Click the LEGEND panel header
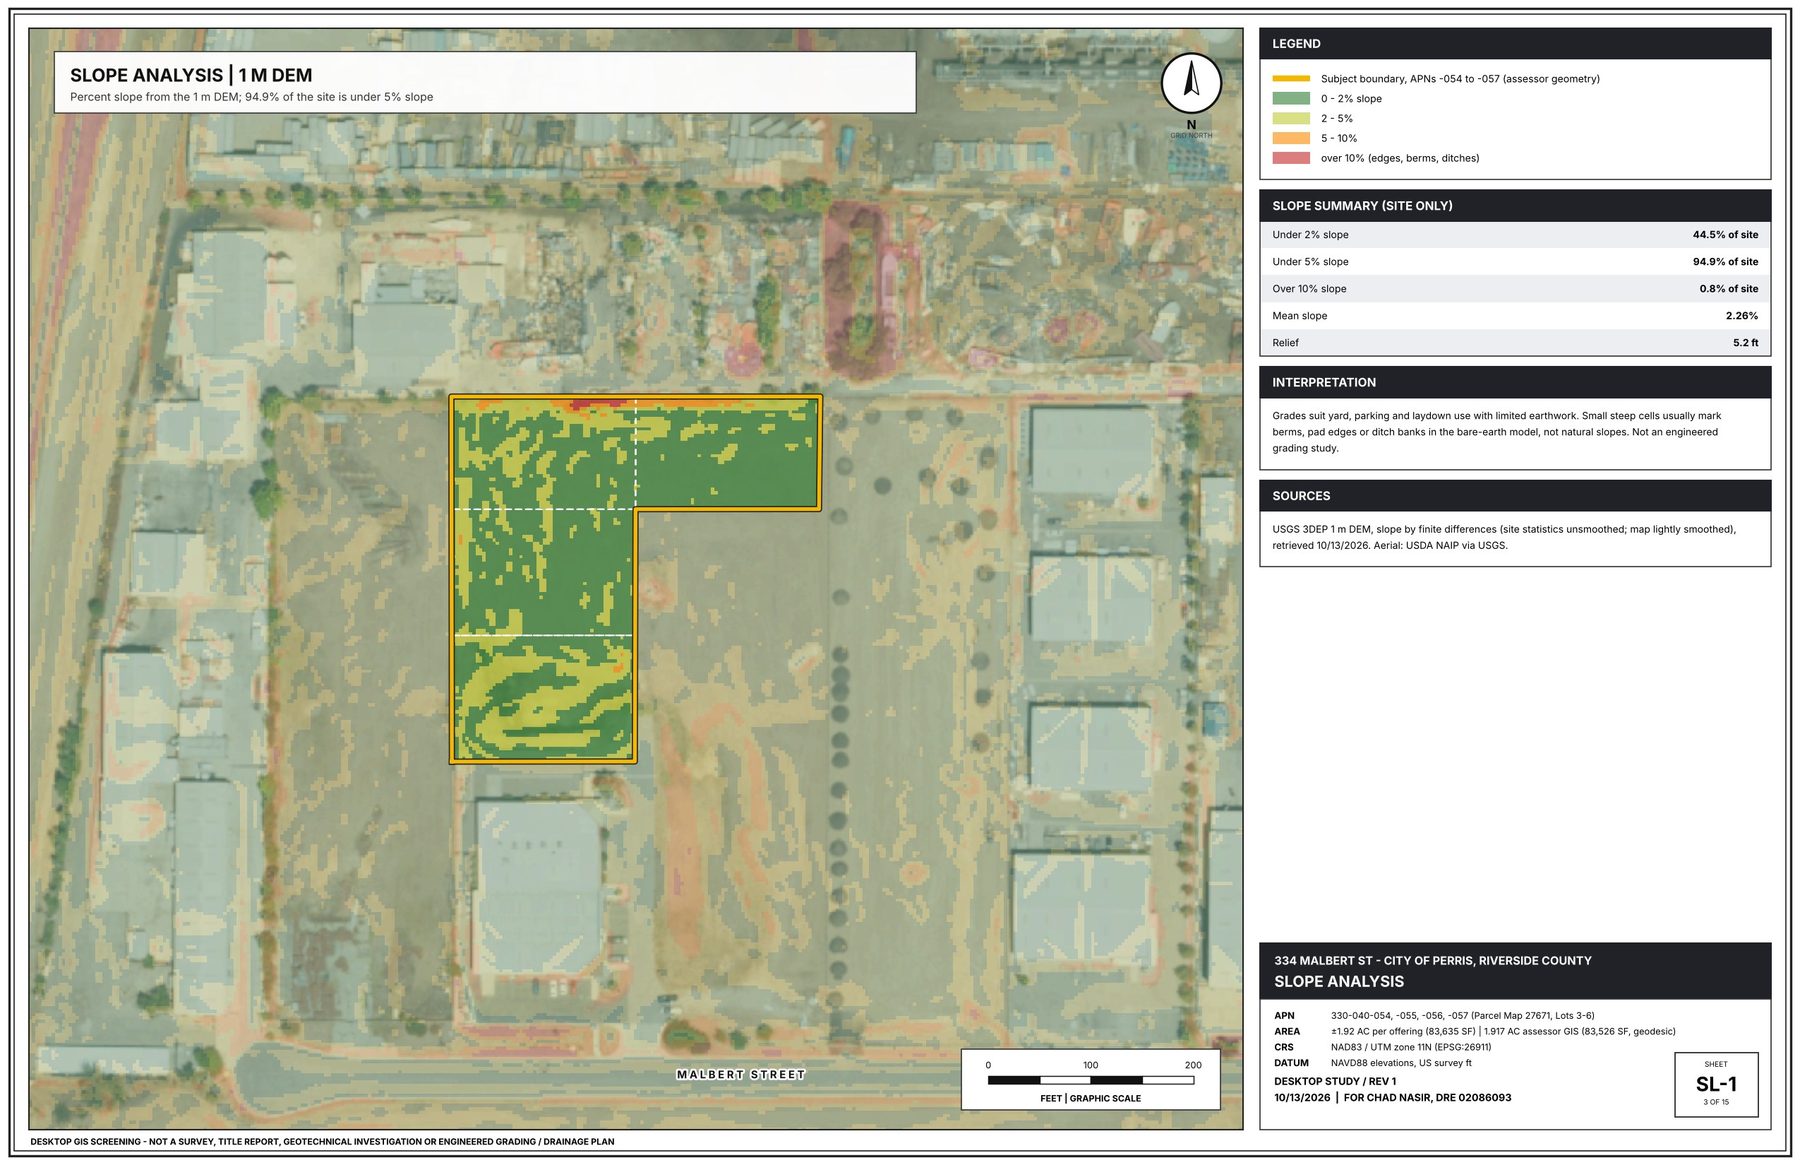This screenshot has width=1800, height=1165. pos(1515,44)
